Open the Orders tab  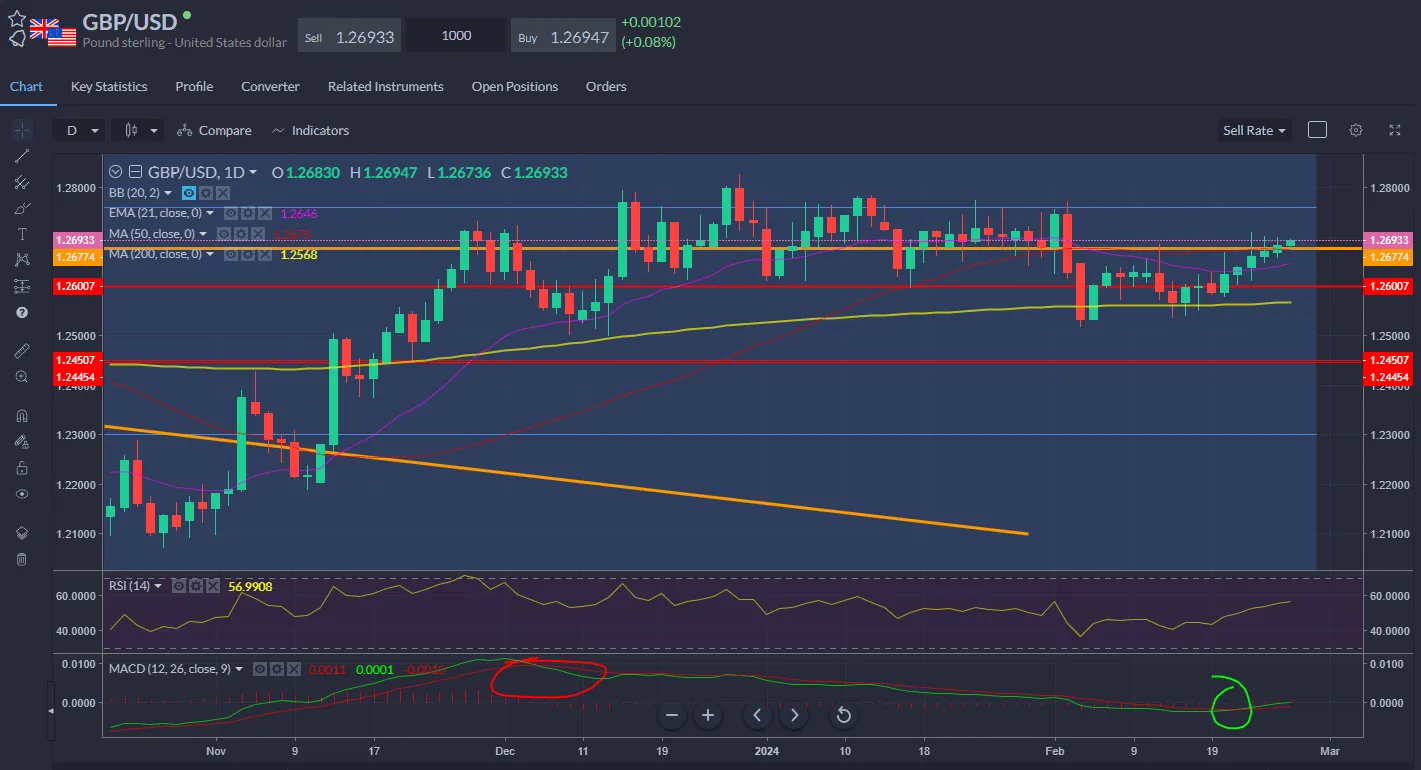pos(606,86)
